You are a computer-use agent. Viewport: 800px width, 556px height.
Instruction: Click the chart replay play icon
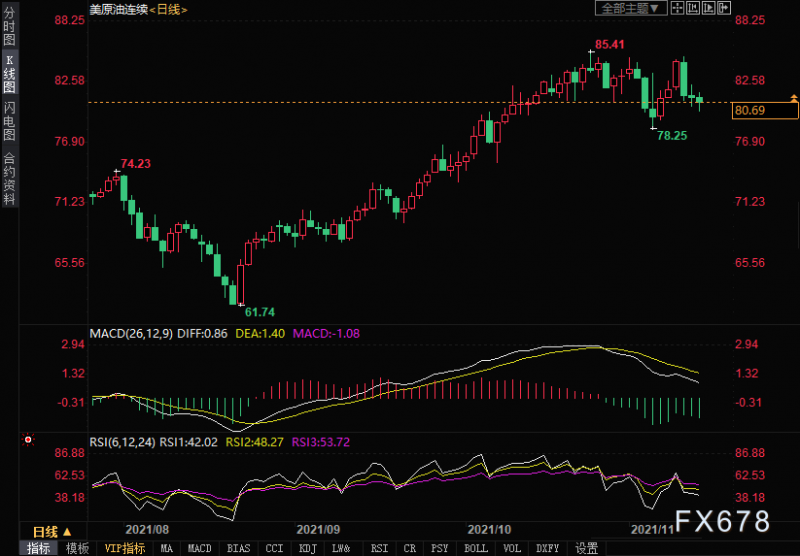tap(711, 8)
